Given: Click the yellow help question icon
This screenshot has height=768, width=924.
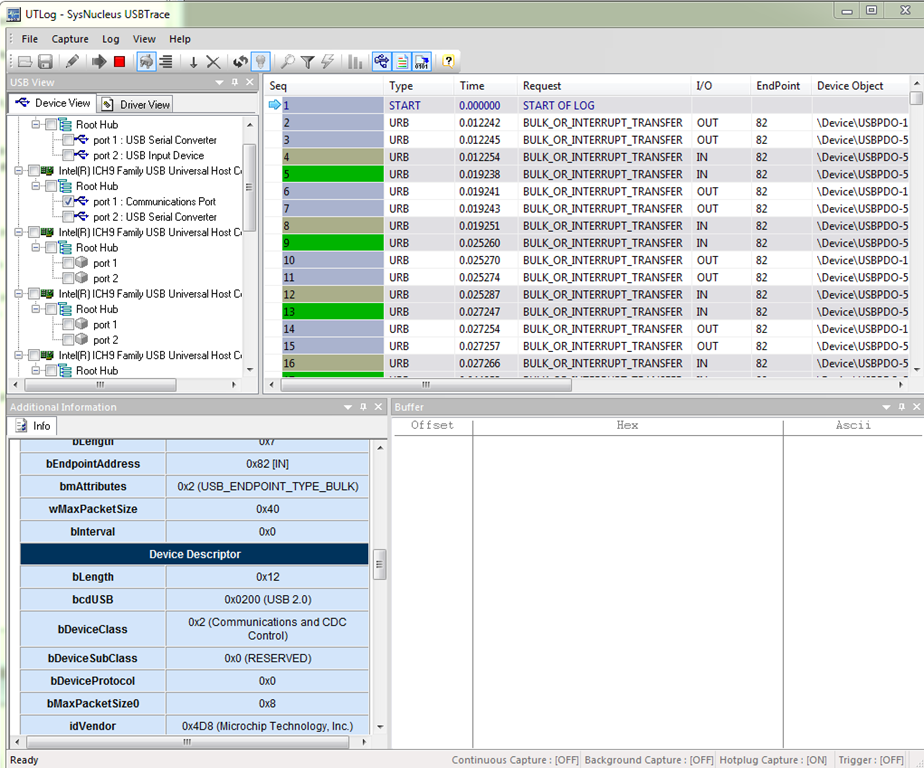Looking at the screenshot, I should (449, 62).
